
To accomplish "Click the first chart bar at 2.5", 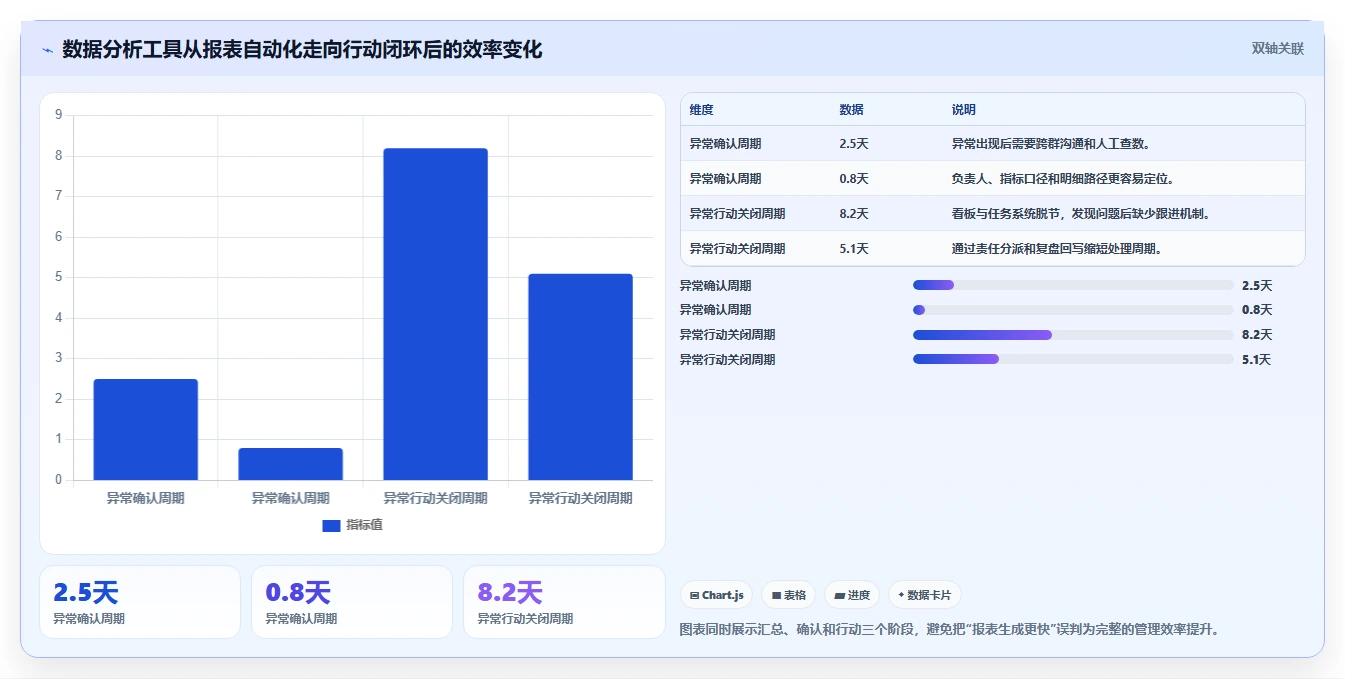I will (145, 429).
